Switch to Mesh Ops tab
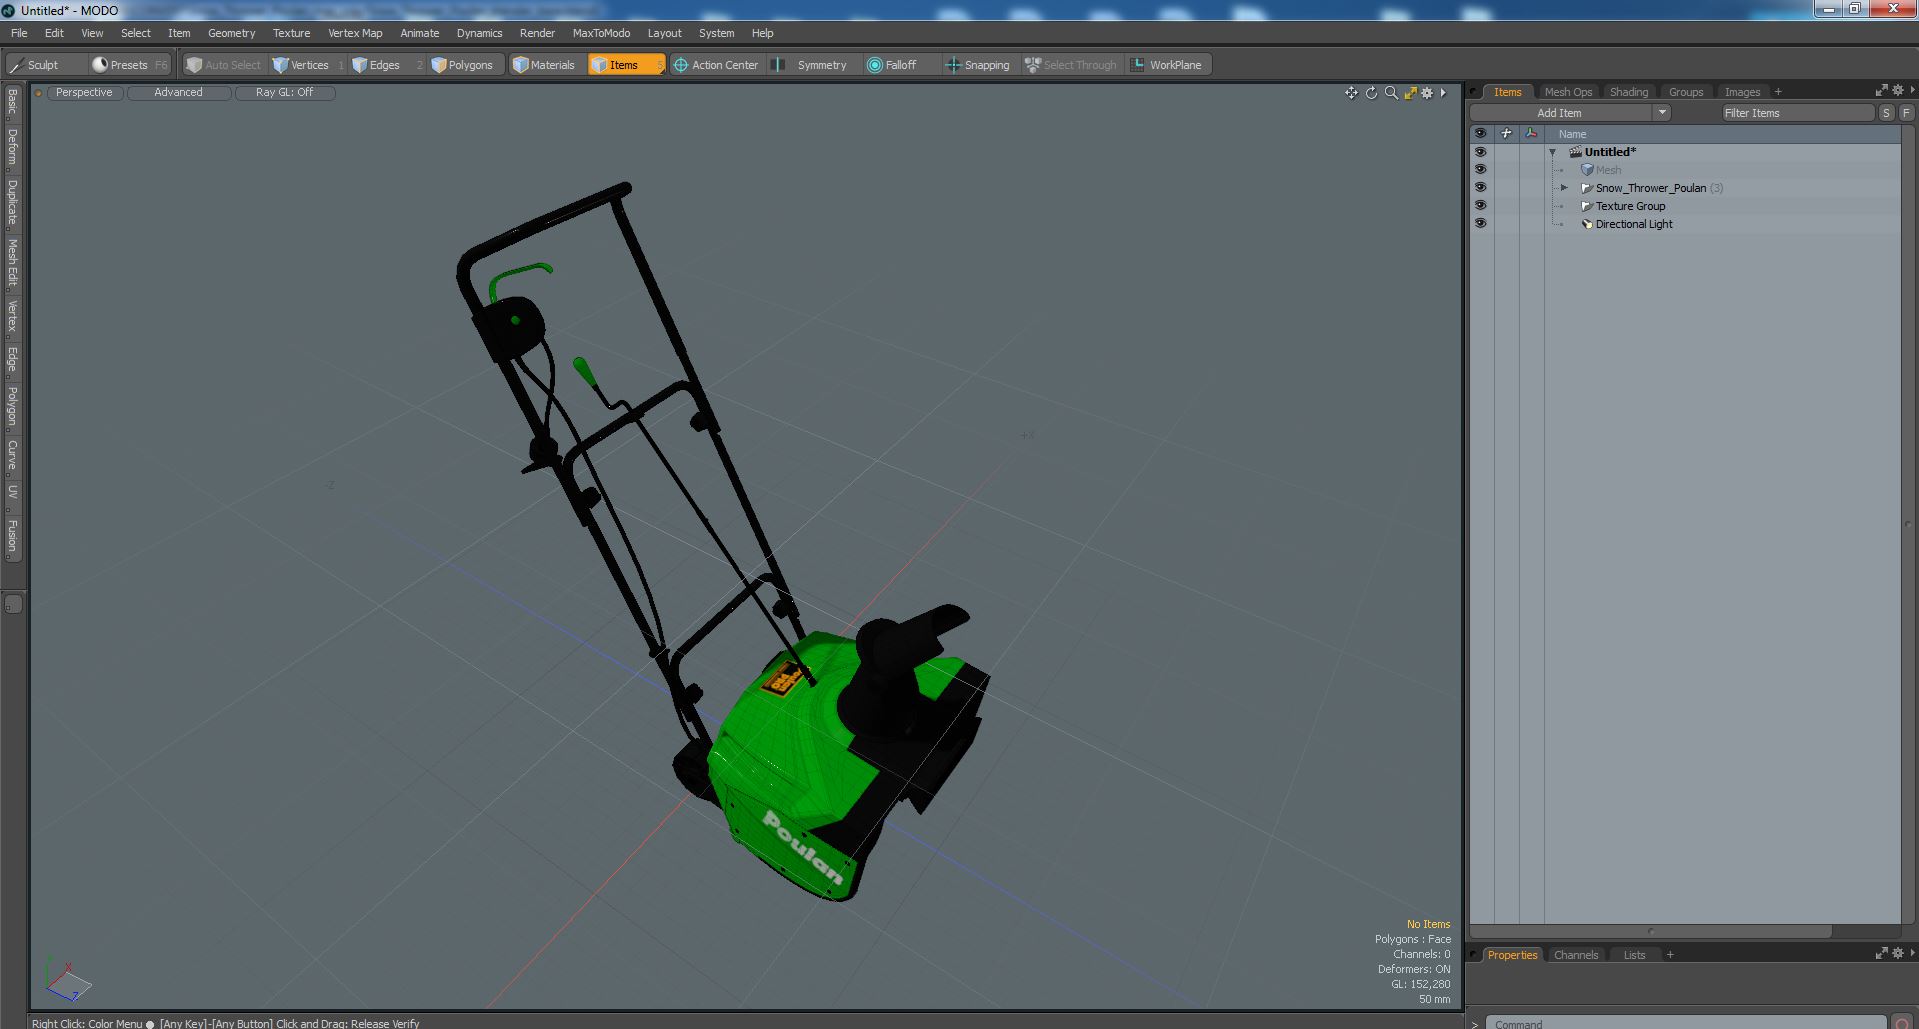This screenshot has height=1029, width=1919. pos(1568,92)
